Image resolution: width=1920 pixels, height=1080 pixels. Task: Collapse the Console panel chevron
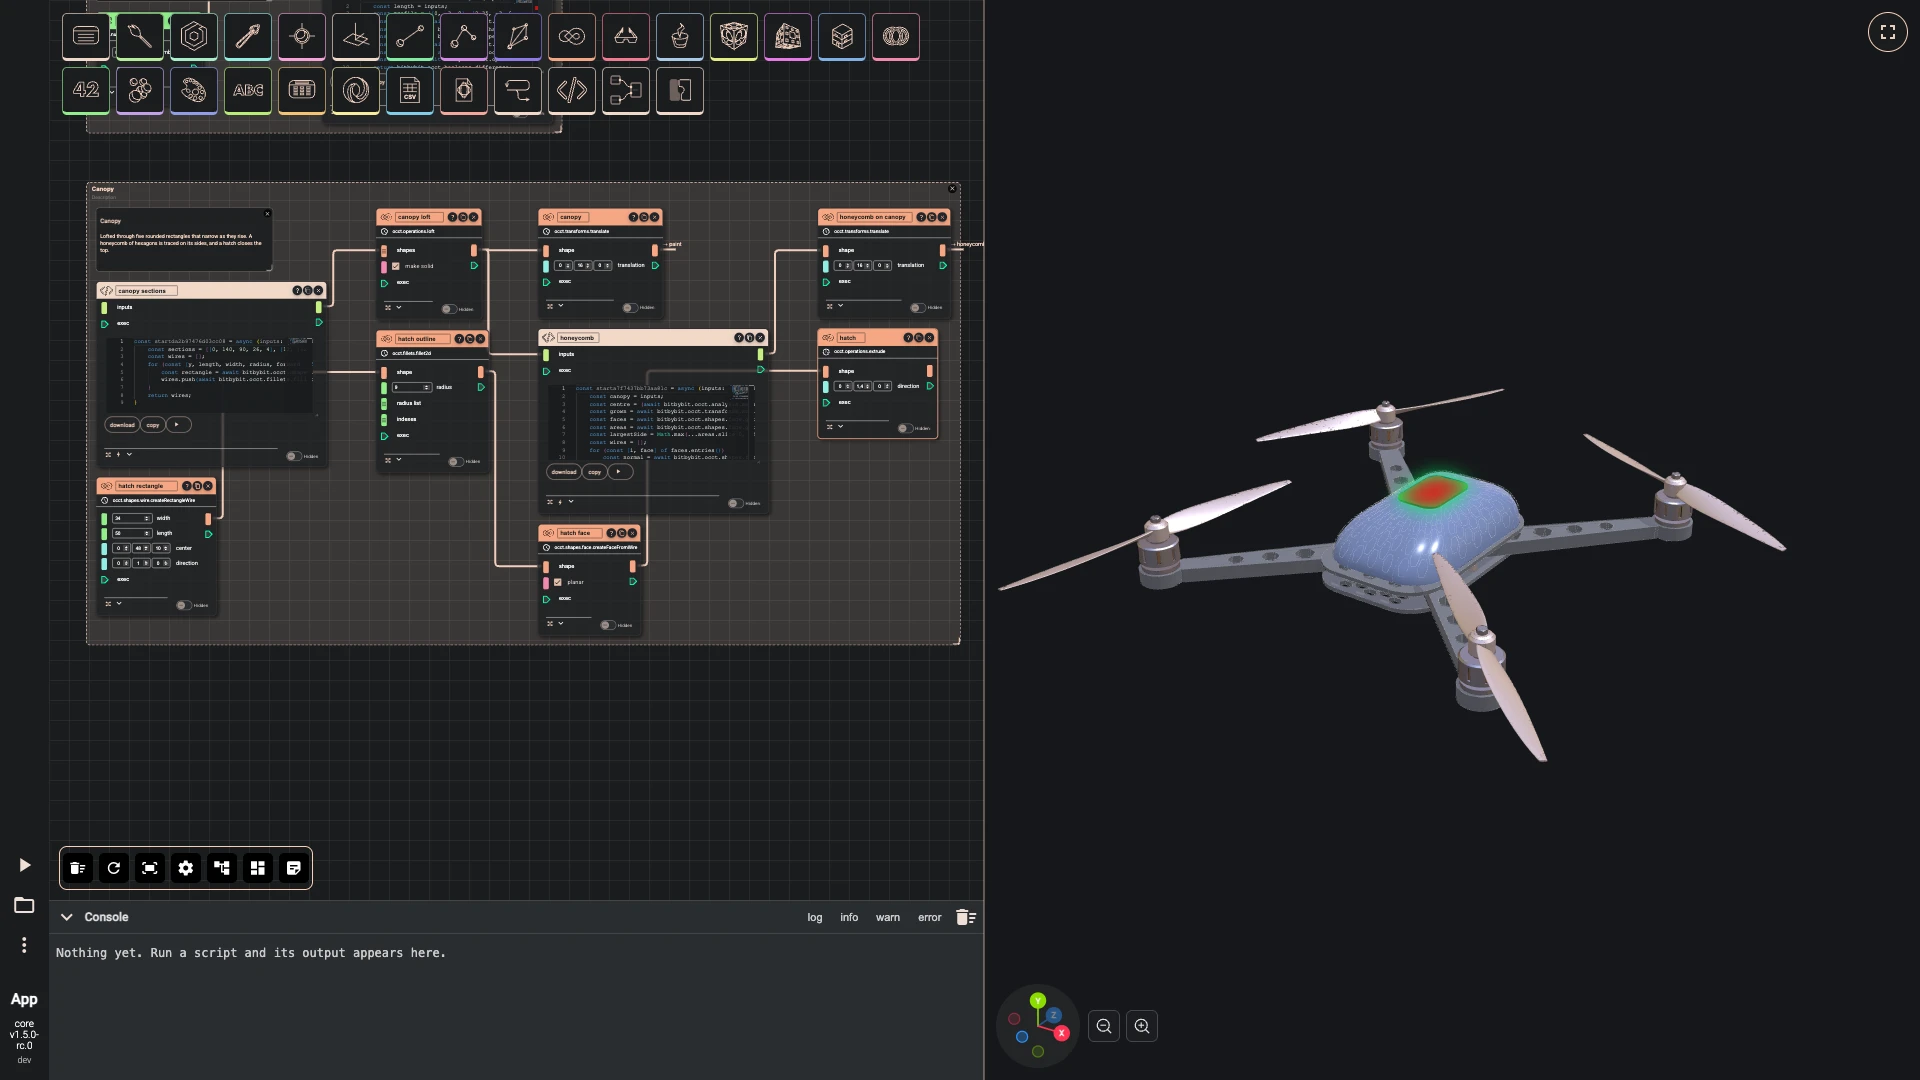tap(67, 917)
